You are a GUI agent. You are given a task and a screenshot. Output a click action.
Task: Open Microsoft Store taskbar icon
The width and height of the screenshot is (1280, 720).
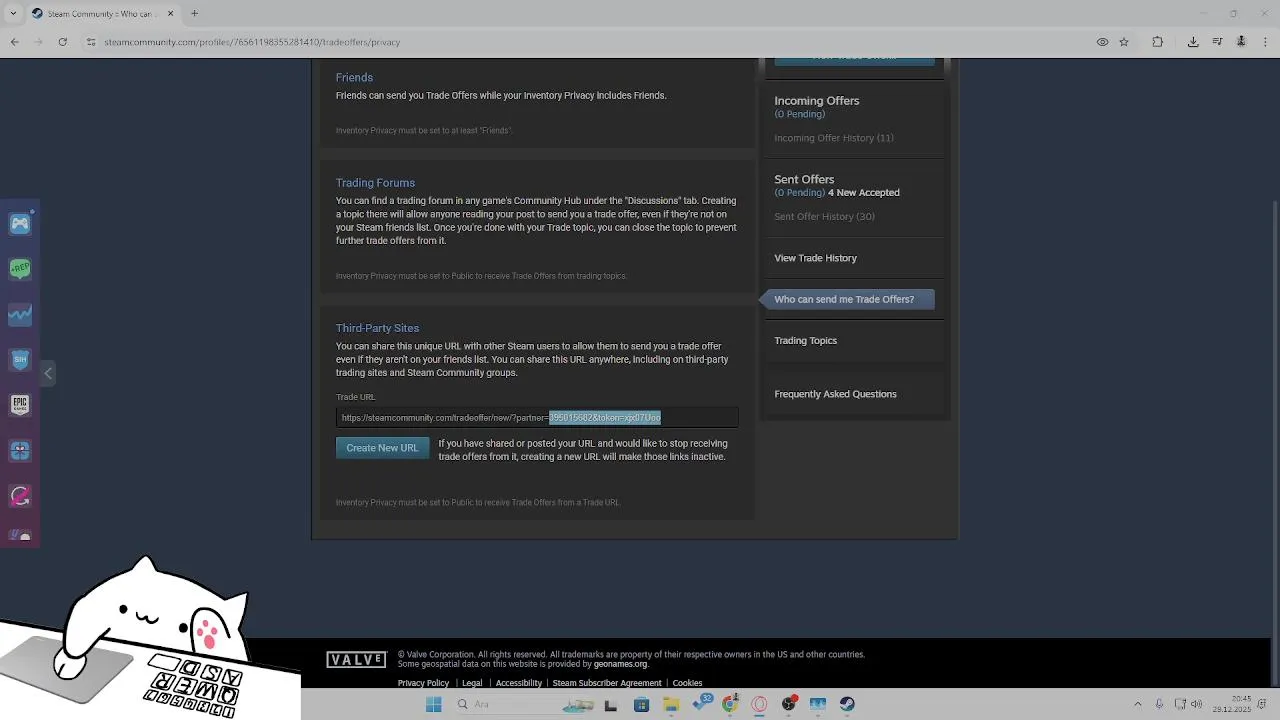pos(641,704)
